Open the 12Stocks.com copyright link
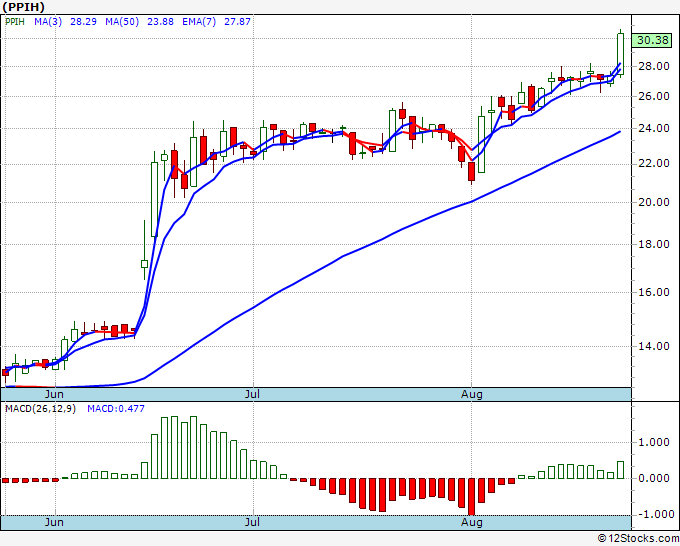Viewport: 680px width, 546px height. (638, 538)
